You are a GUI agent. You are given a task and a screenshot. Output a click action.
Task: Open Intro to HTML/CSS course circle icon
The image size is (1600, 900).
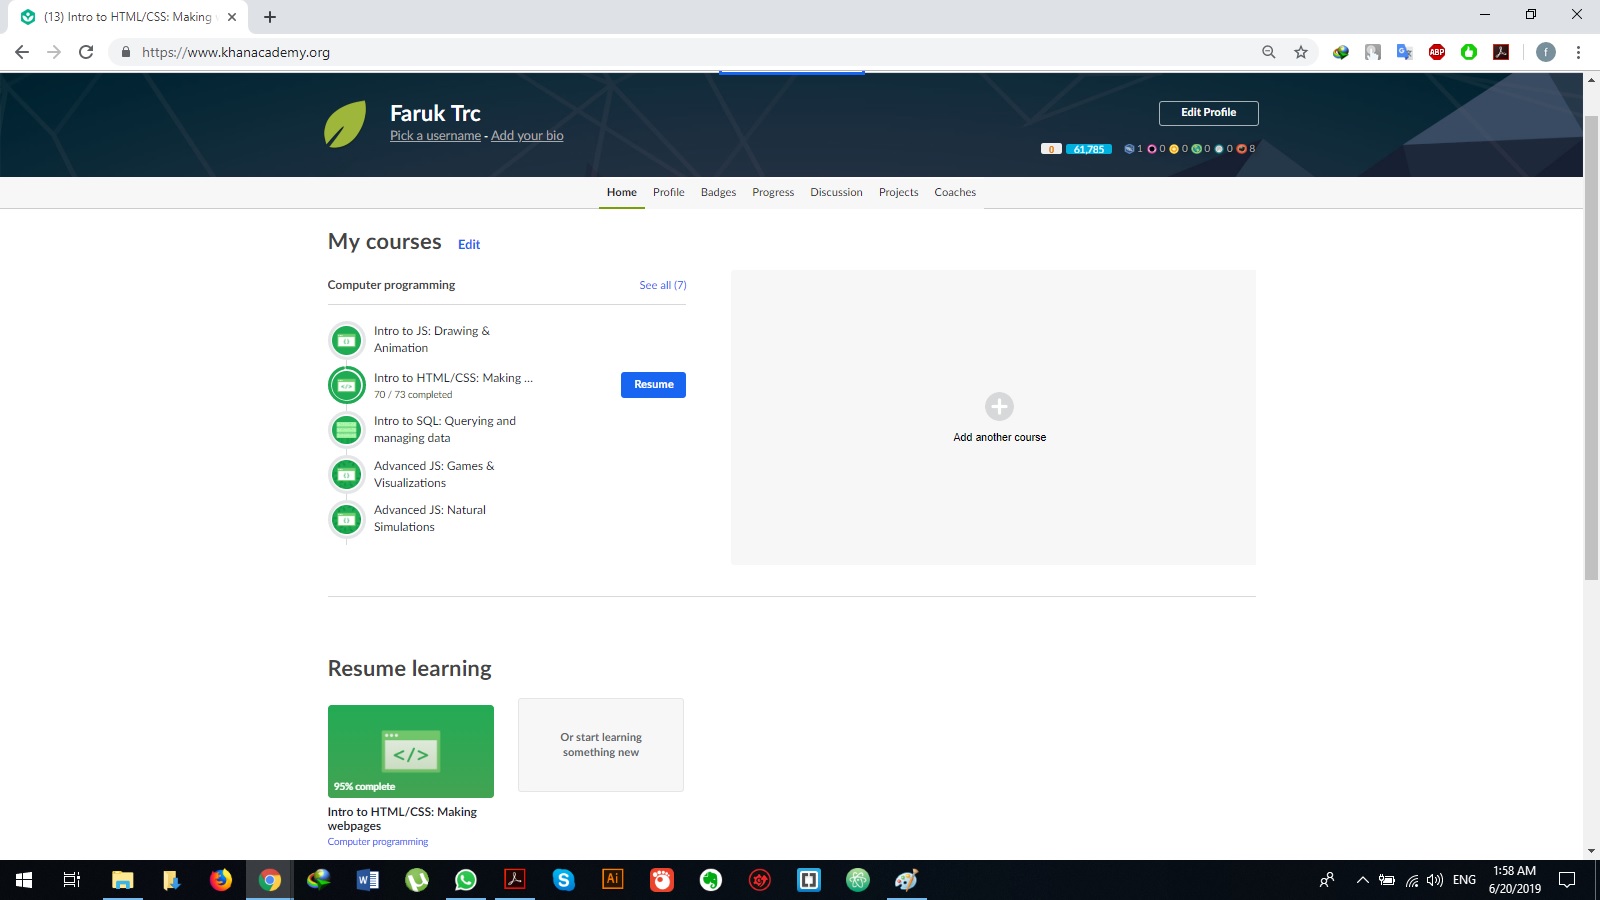coord(347,385)
